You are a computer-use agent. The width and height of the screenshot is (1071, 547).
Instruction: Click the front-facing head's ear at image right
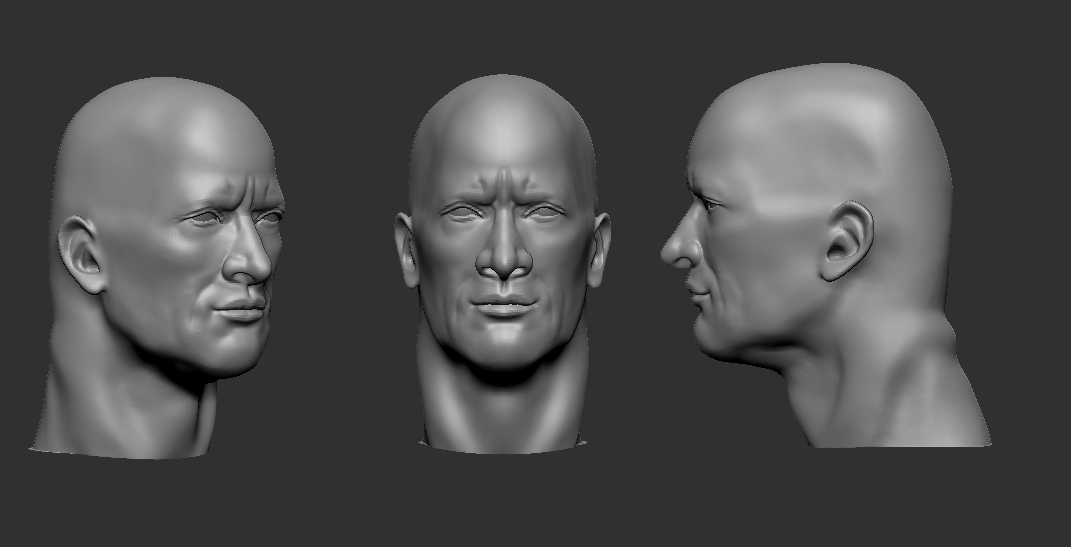600,251
